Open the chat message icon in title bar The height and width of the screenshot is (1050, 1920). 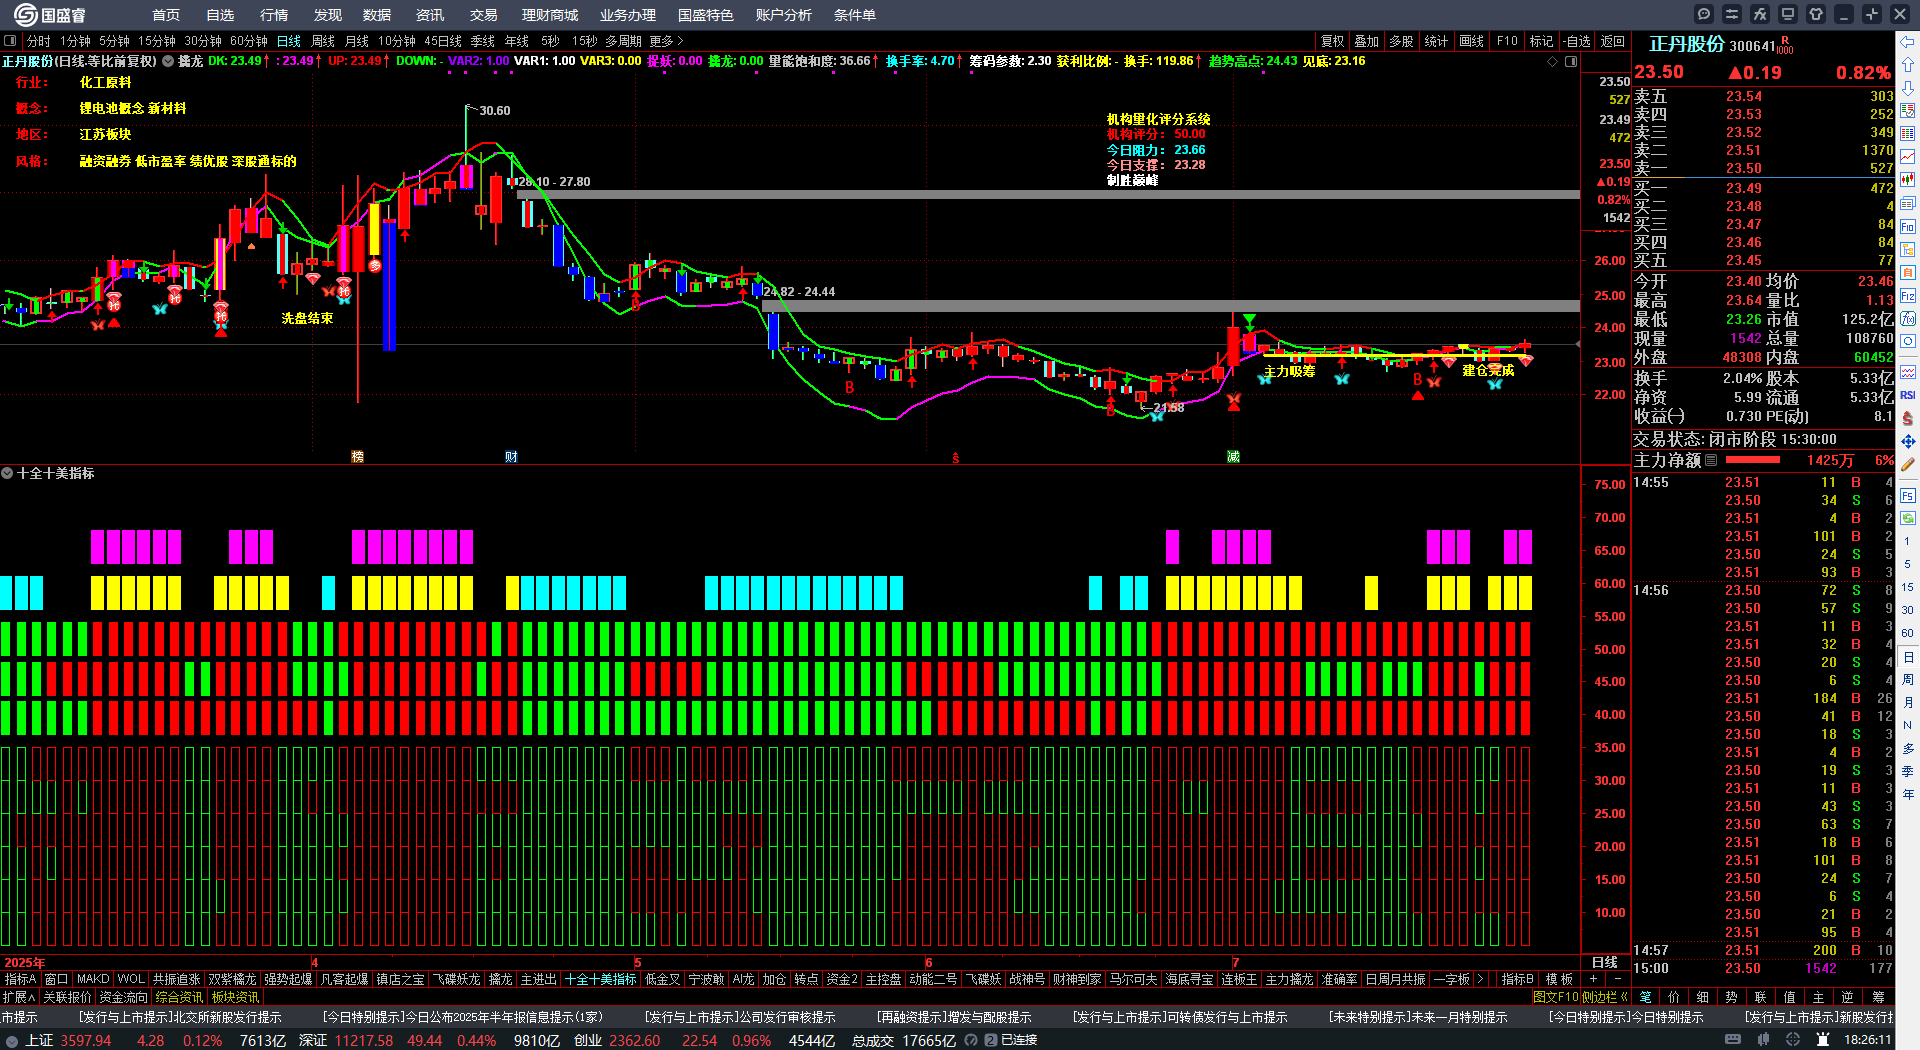[x=1704, y=14]
